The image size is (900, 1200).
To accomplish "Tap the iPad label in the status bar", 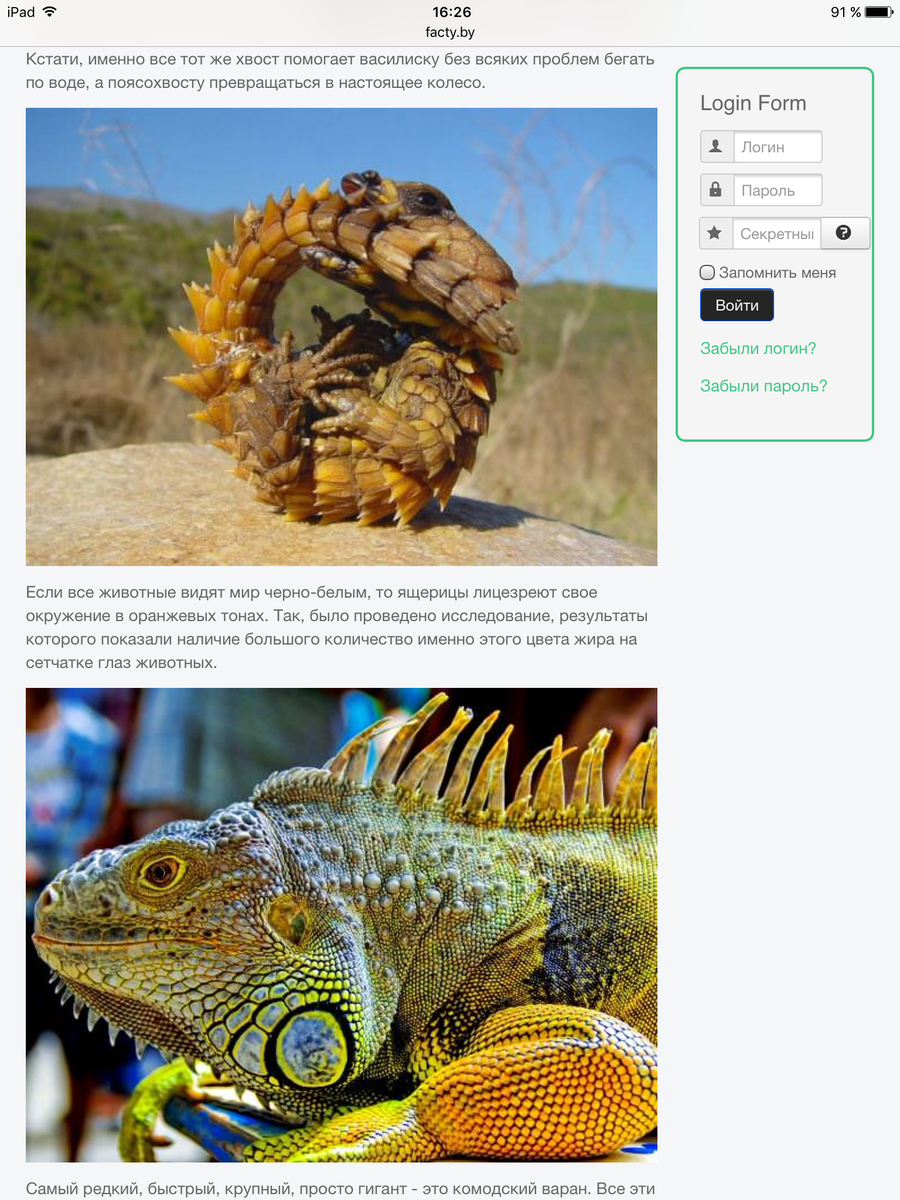I will (x=21, y=12).
